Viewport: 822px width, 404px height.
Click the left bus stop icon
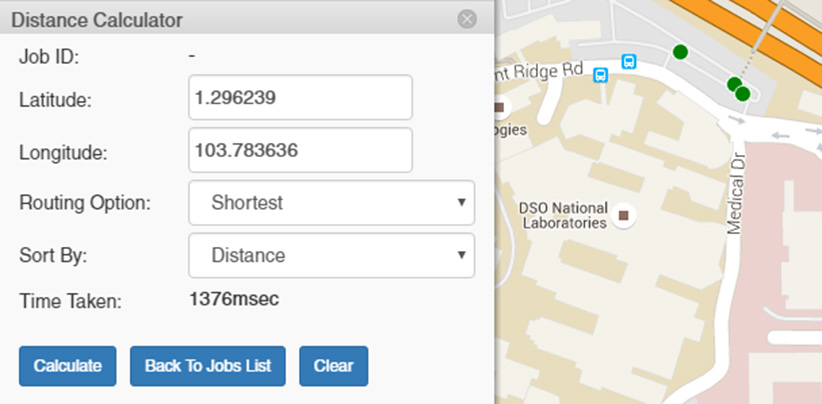tap(600, 75)
